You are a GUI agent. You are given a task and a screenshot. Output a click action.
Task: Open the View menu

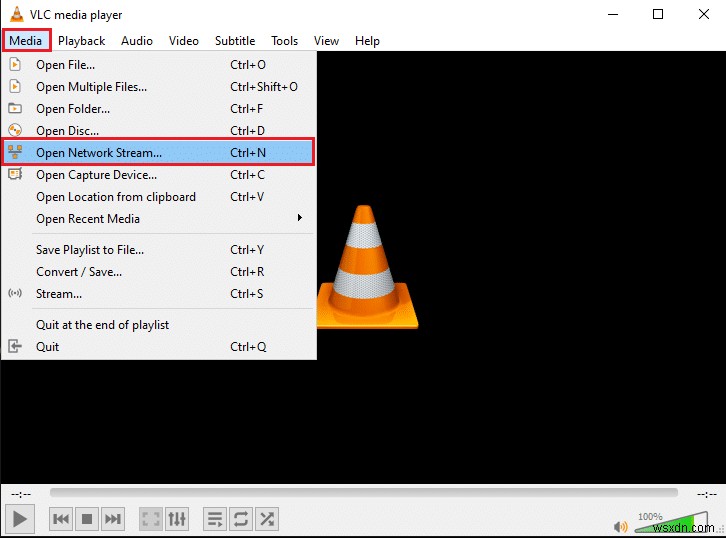326,41
